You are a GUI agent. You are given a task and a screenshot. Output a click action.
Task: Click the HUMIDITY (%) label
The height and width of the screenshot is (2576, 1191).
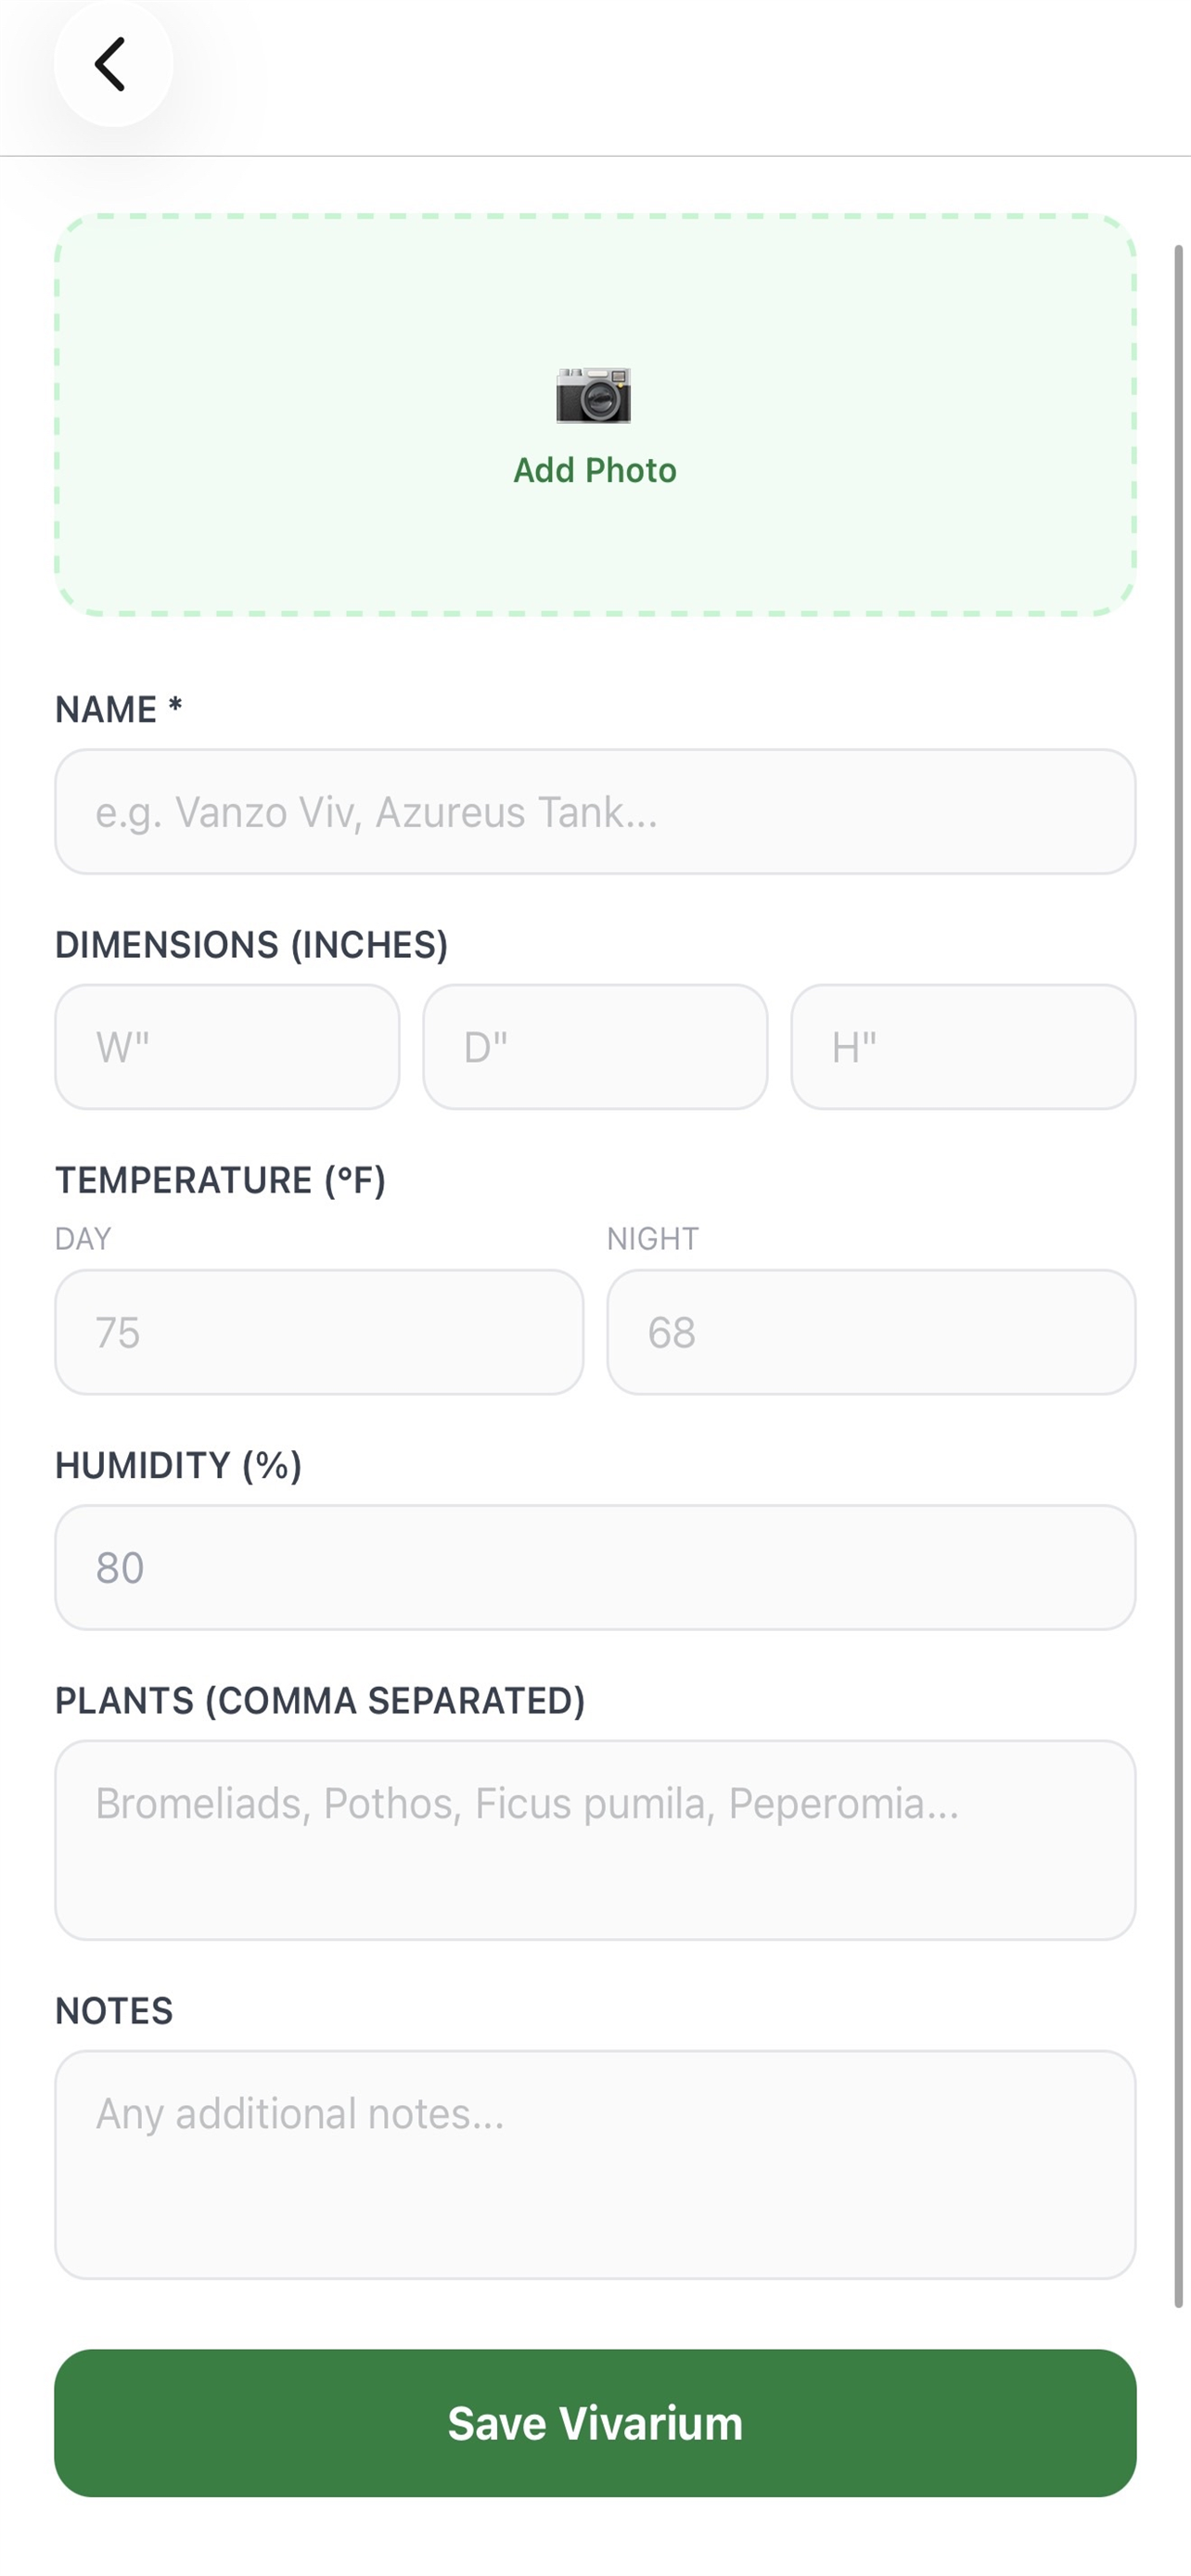coord(178,1465)
